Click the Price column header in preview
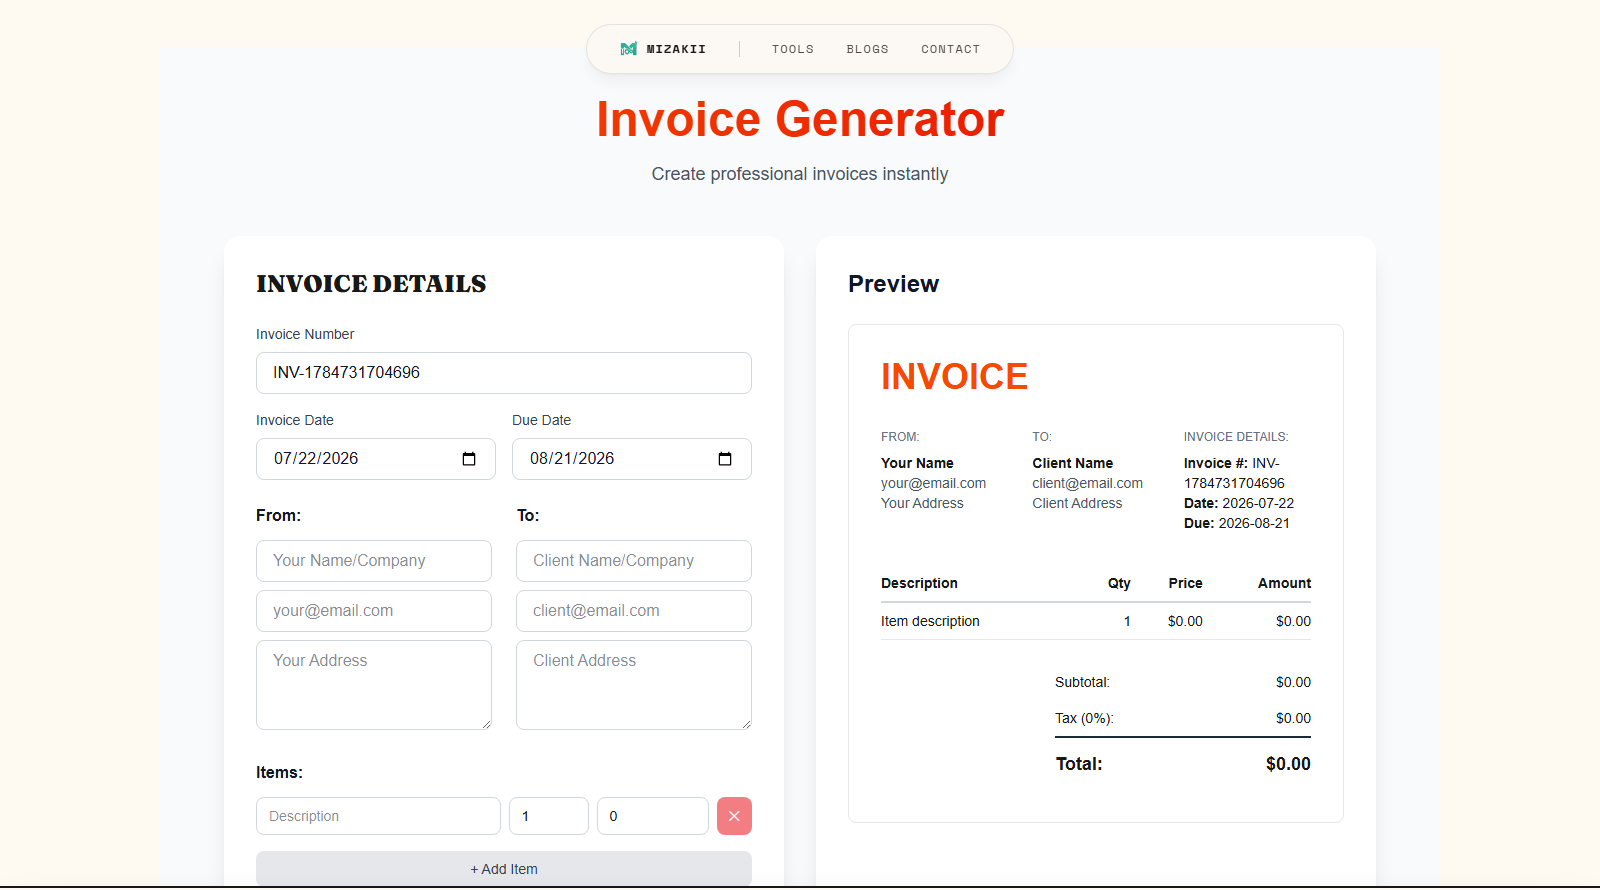Viewport: 1600px width, 890px height. coord(1185,583)
